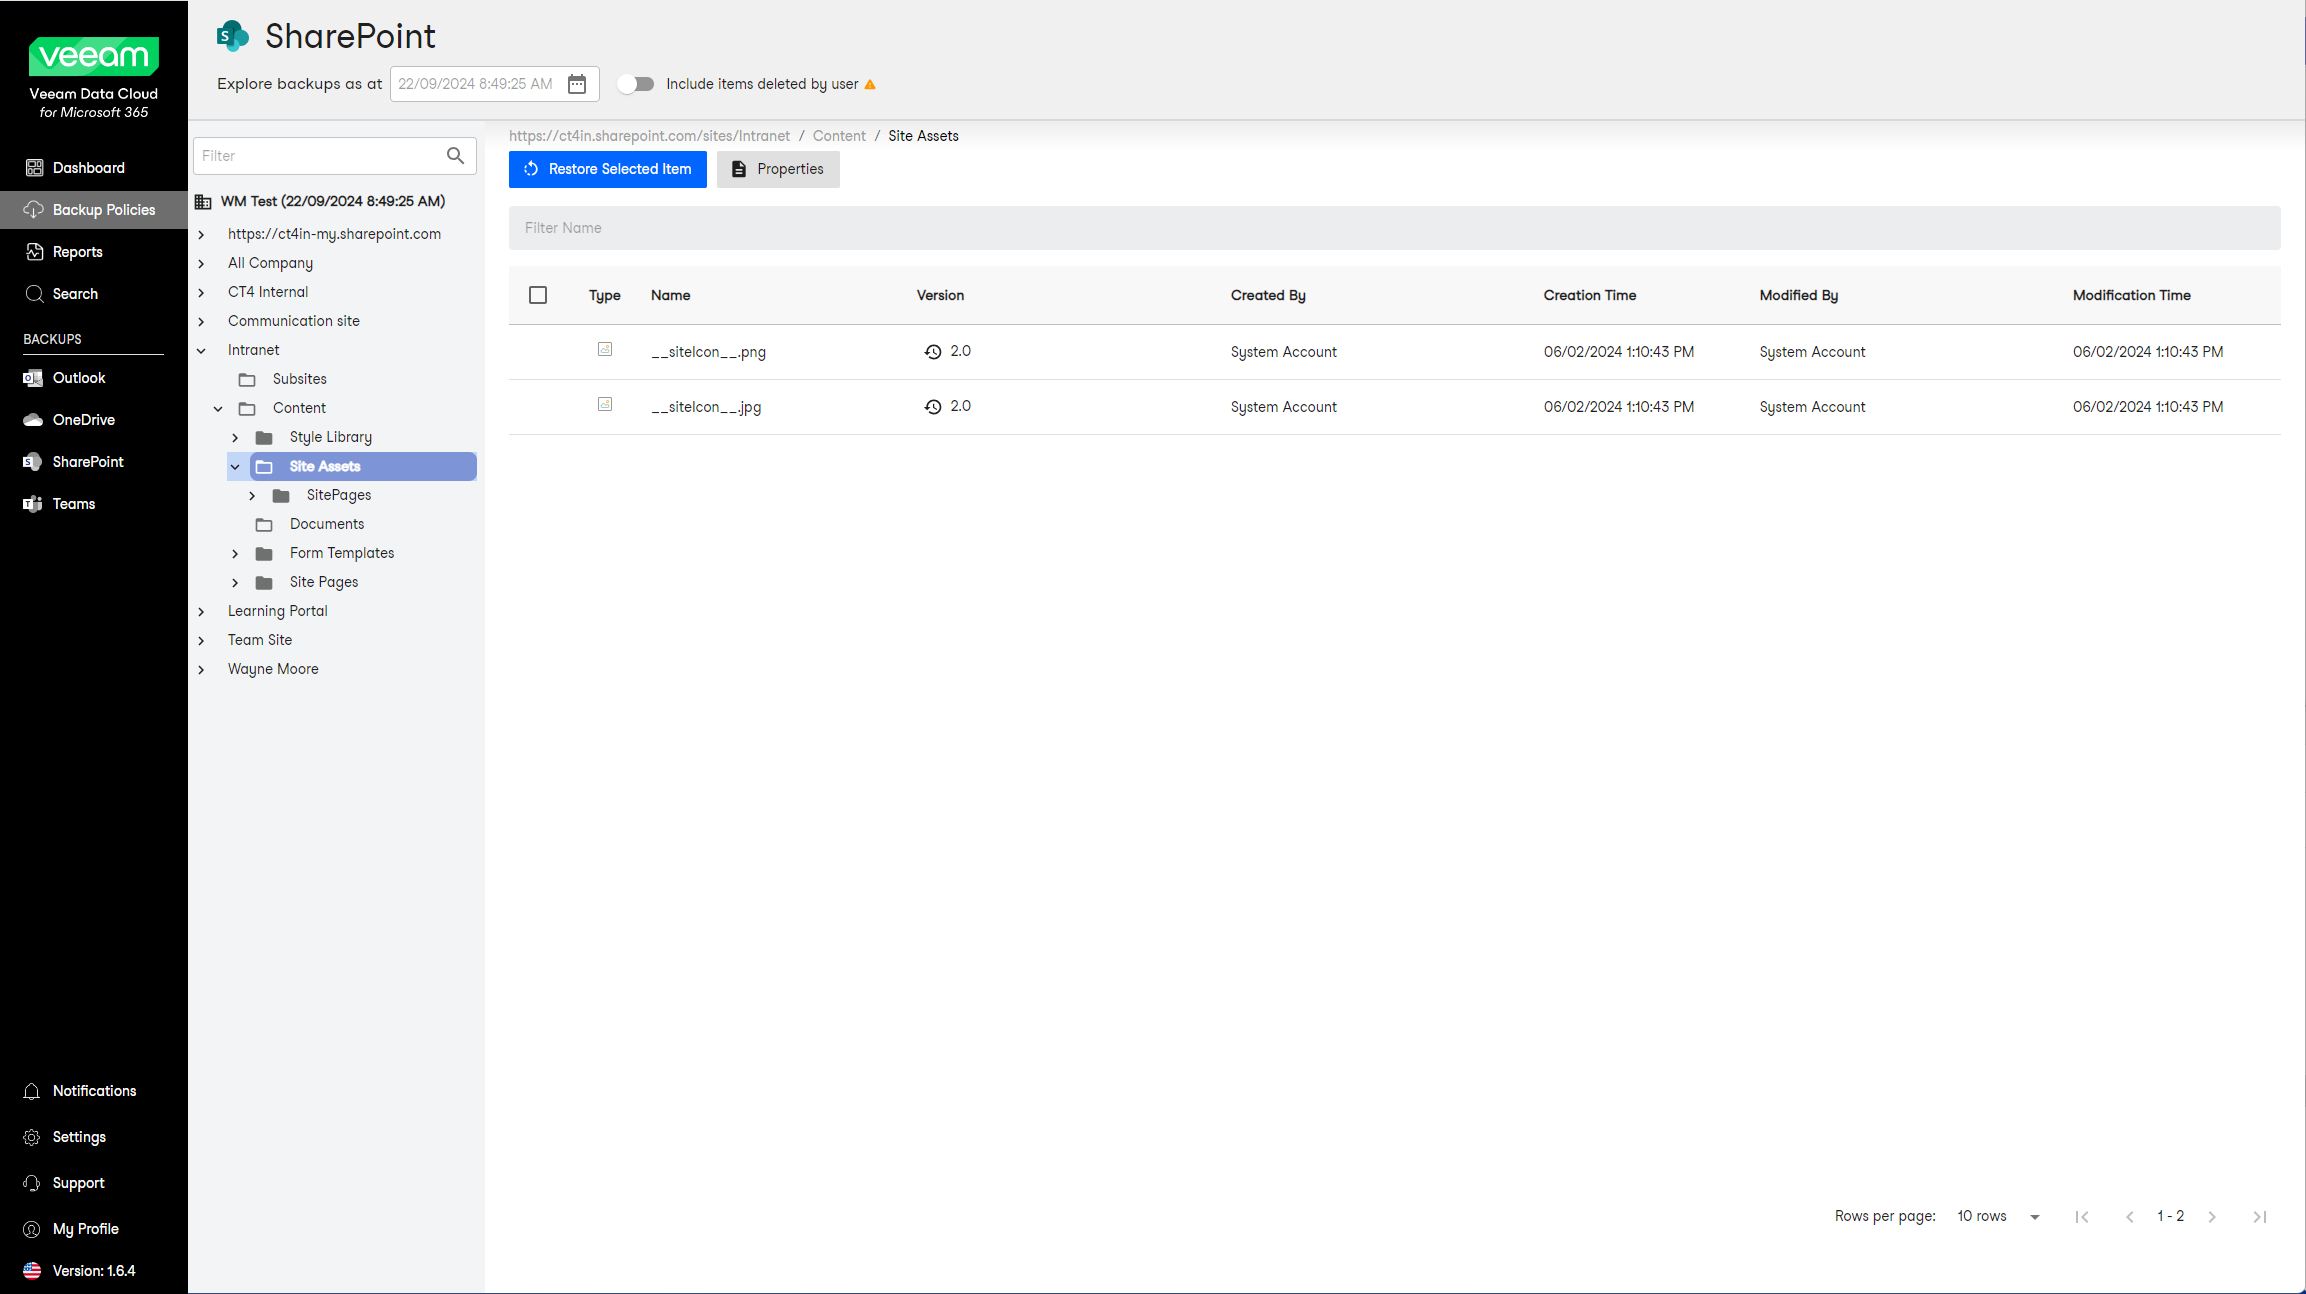Viewport: 2306px width, 1294px height.
Task: Select the __siteIcon__.png file name
Action: [708, 352]
